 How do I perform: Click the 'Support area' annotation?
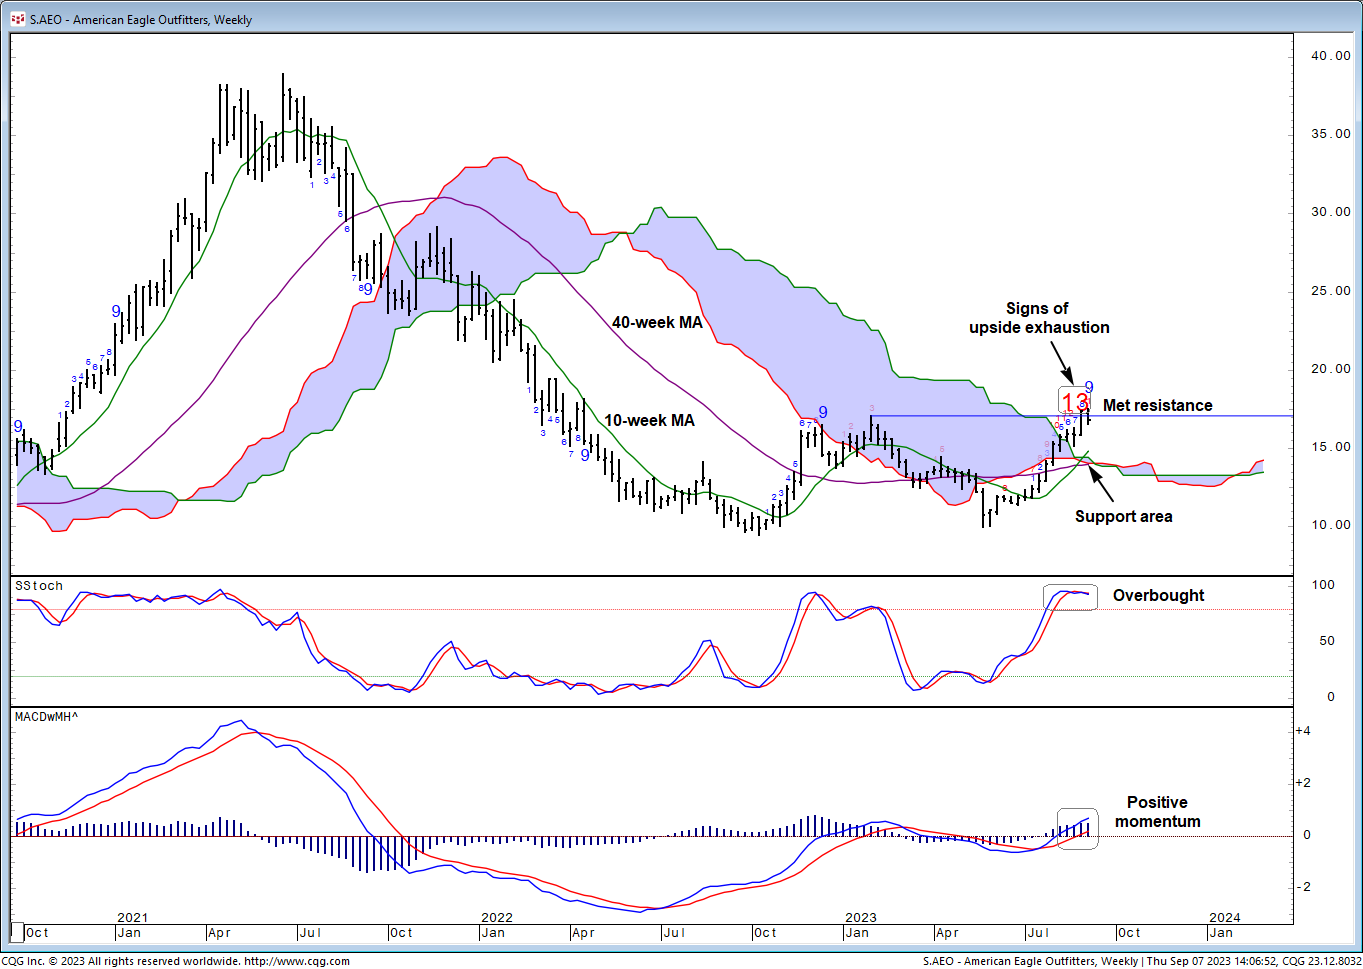point(1123,516)
